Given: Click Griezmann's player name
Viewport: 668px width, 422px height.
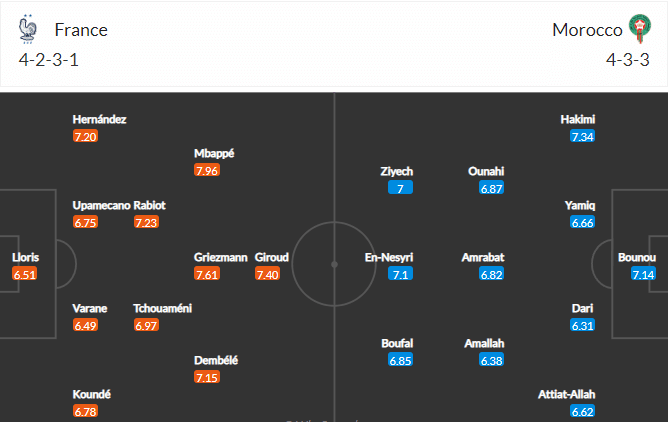Looking at the screenshot, I should [x=220, y=257].
